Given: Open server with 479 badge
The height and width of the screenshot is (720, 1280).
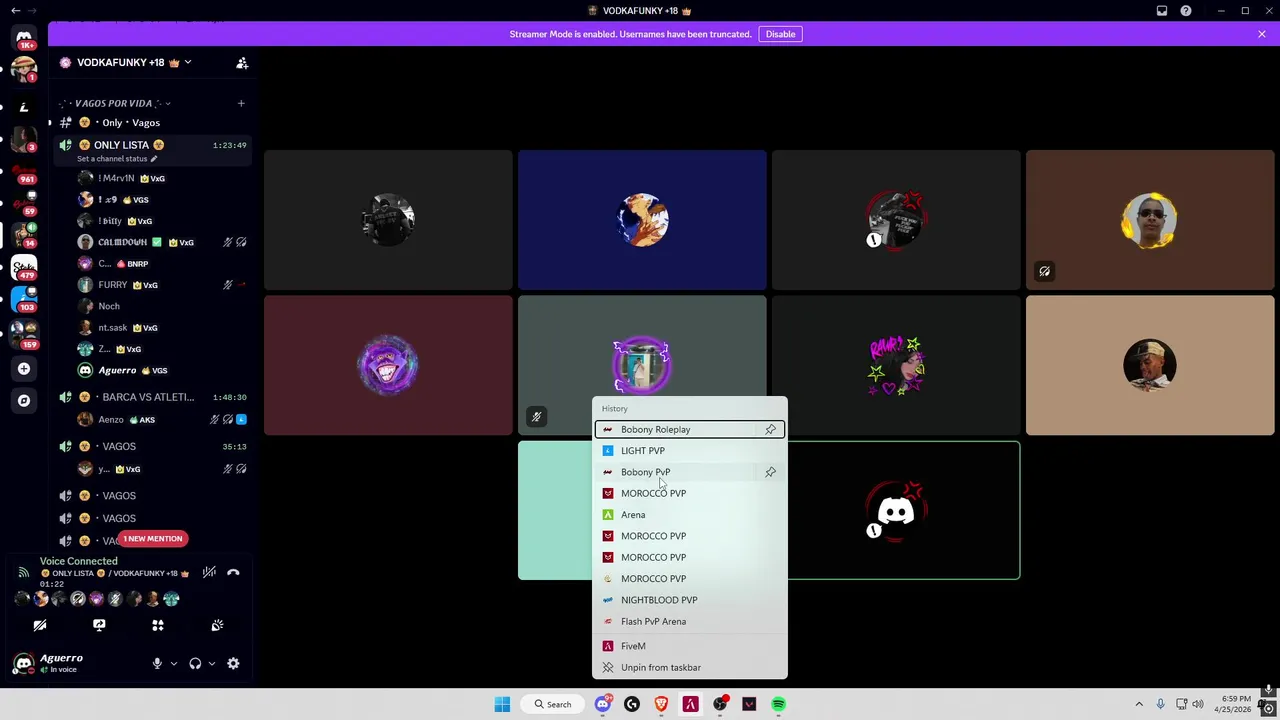Looking at the screenshot, I should point(24,266).
